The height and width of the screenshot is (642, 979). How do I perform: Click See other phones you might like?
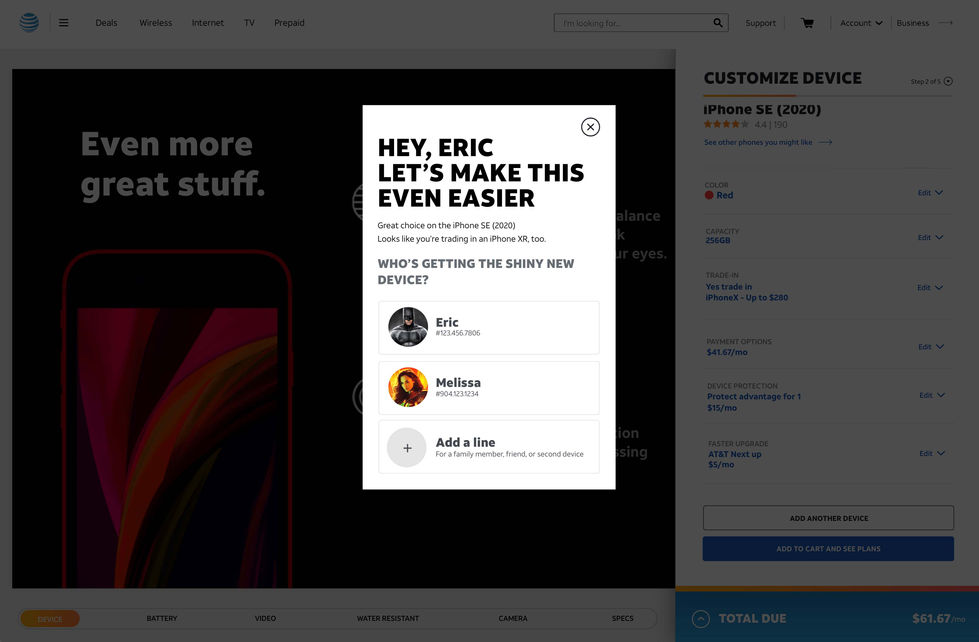pos(767,142)
